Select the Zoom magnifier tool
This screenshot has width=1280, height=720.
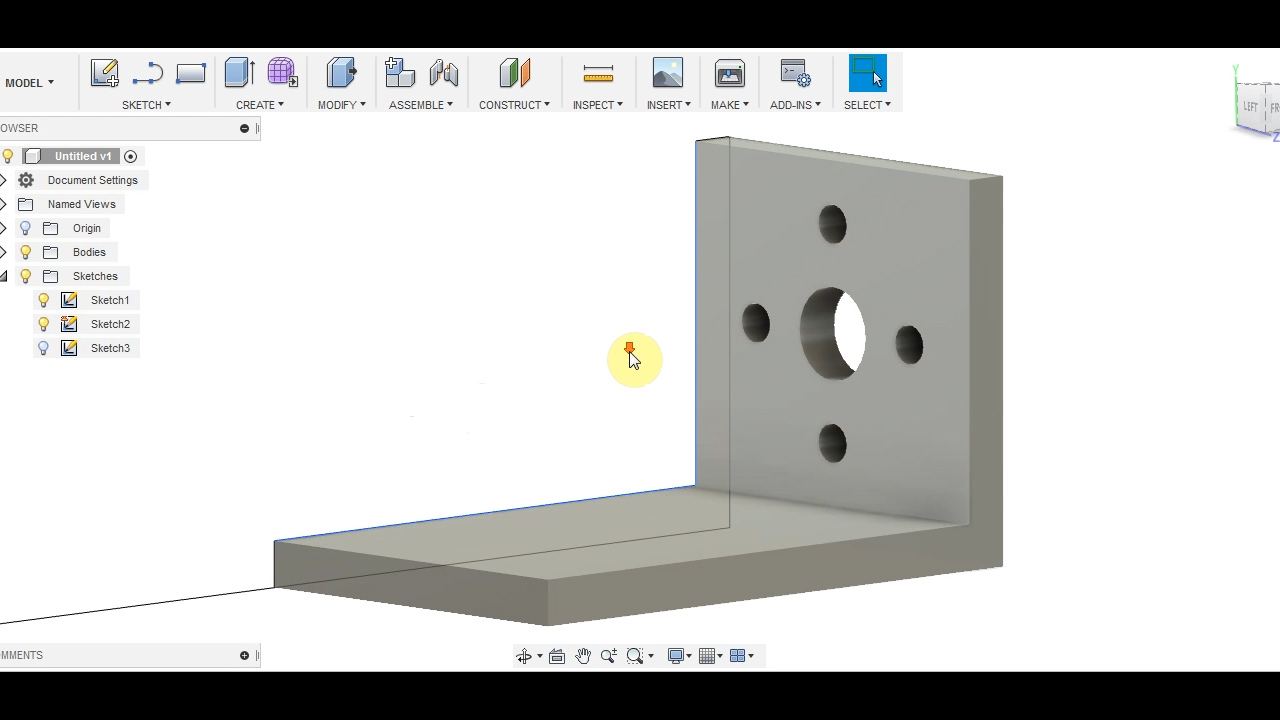tap(609, 656)
